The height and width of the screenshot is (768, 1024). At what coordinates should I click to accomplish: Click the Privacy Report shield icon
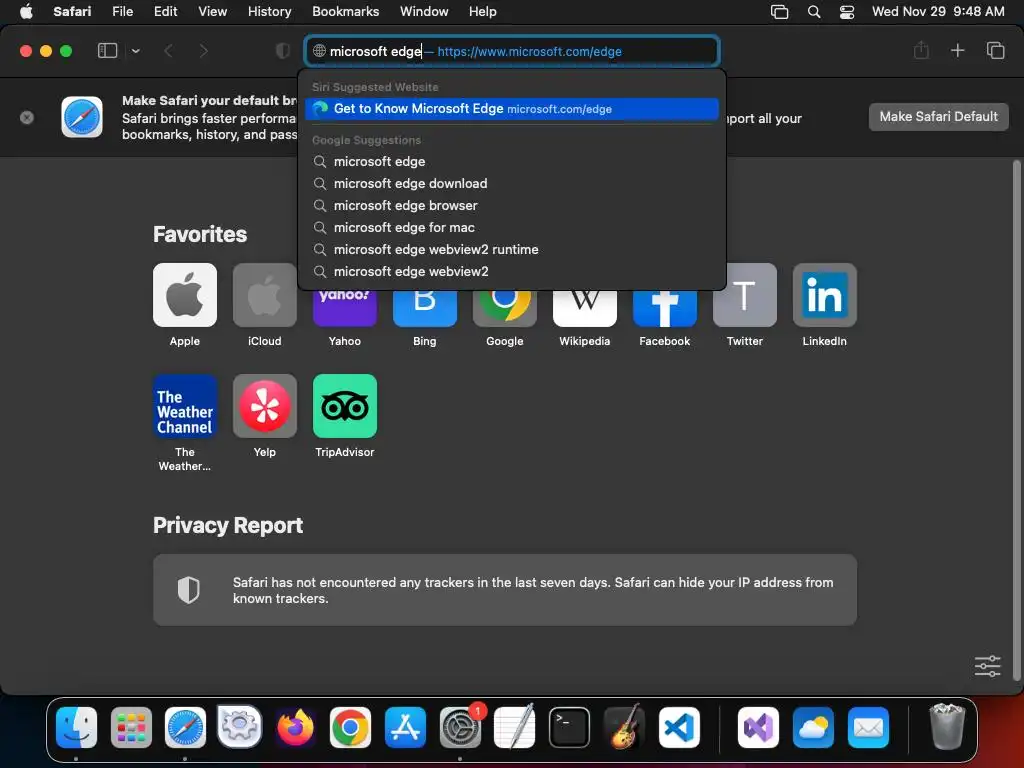coord(189,590)
